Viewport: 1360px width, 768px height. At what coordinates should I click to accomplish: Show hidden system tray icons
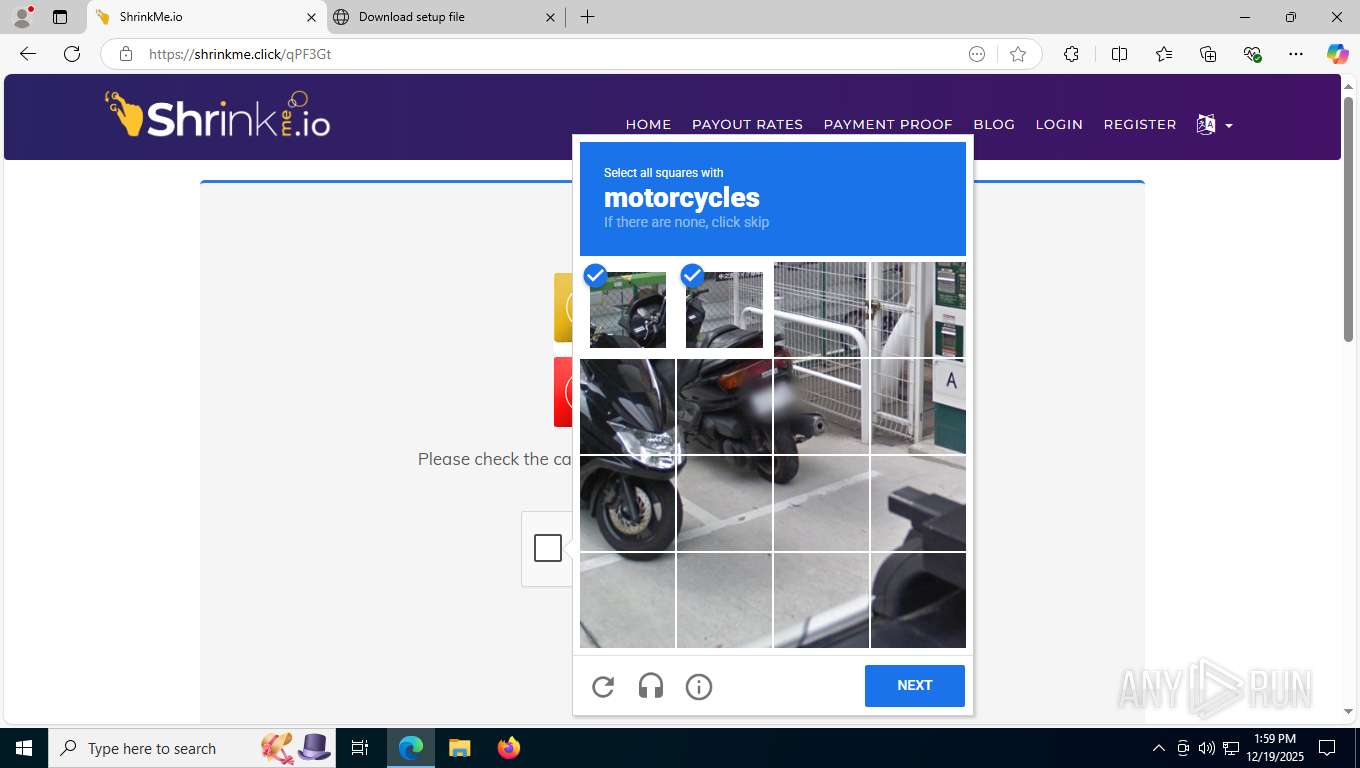[x=1159, y=748]
